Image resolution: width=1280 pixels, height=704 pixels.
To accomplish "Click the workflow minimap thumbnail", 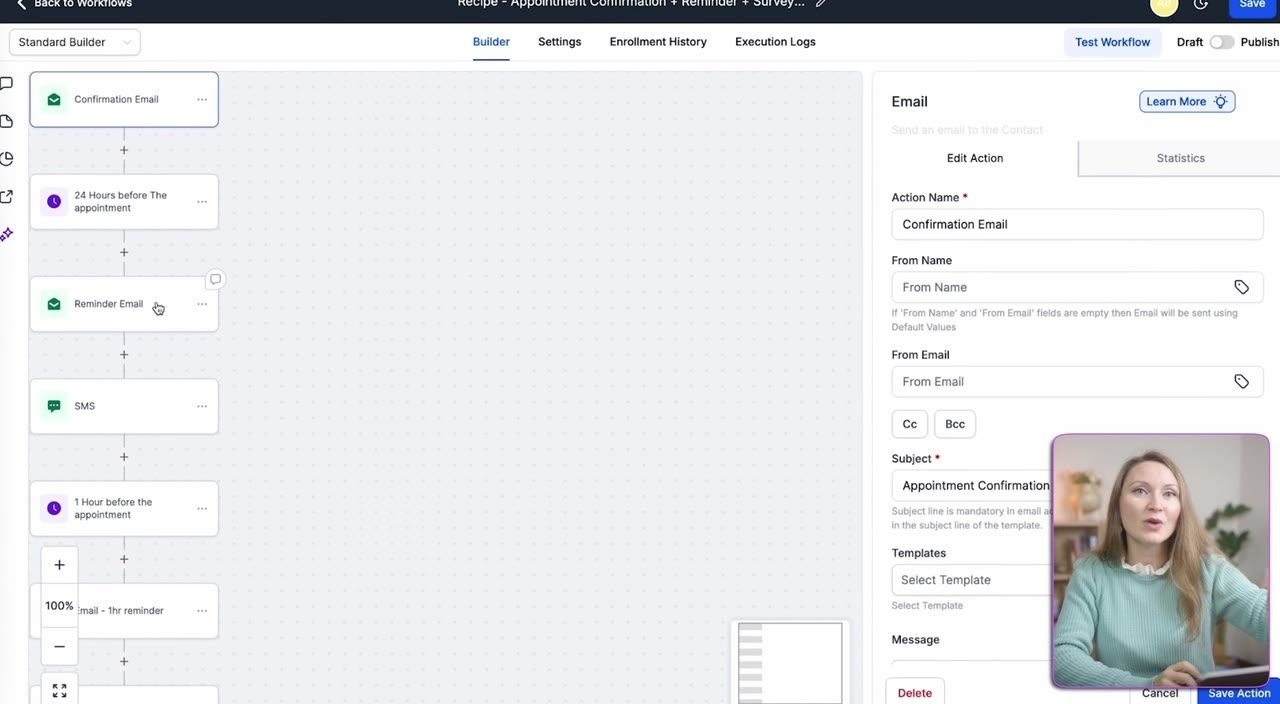I will (x=790, y=663).
